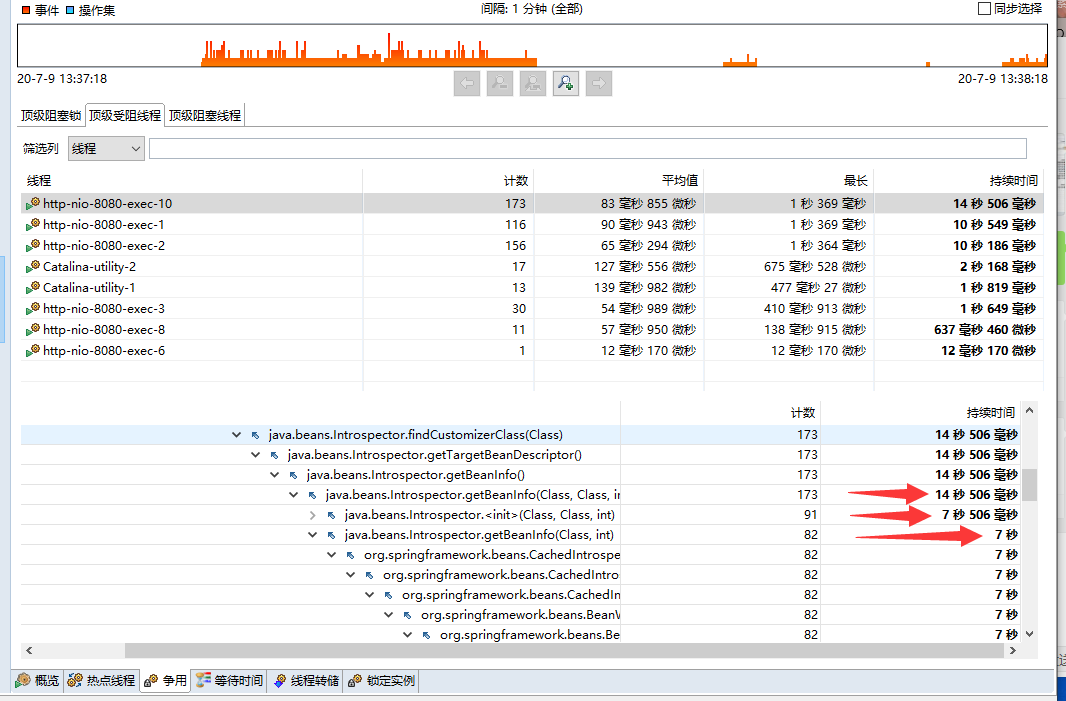Click scroll-right arrow of horizontal scrollbar
1066x701 pixels.
click(x=1013, y=651)
